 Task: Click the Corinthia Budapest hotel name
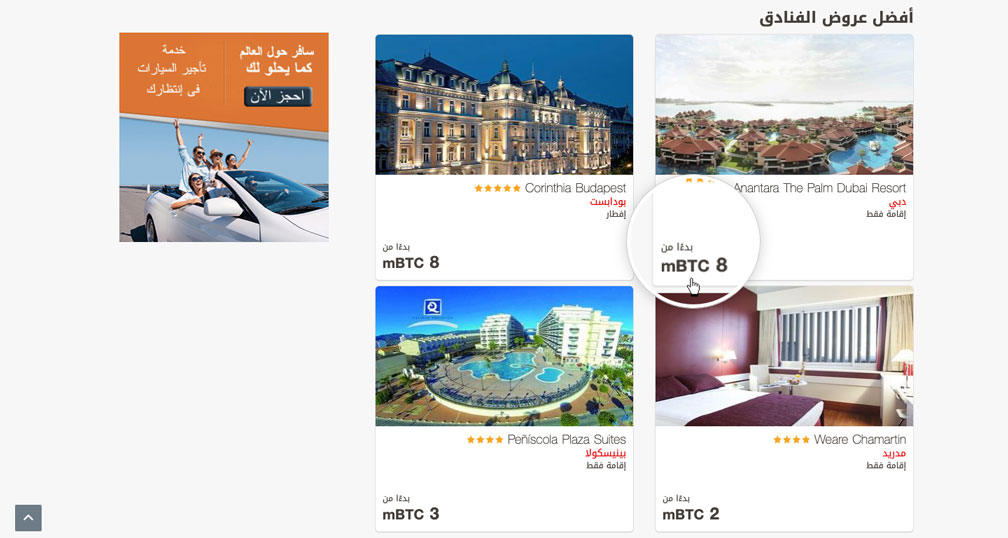tap(575, 188)
